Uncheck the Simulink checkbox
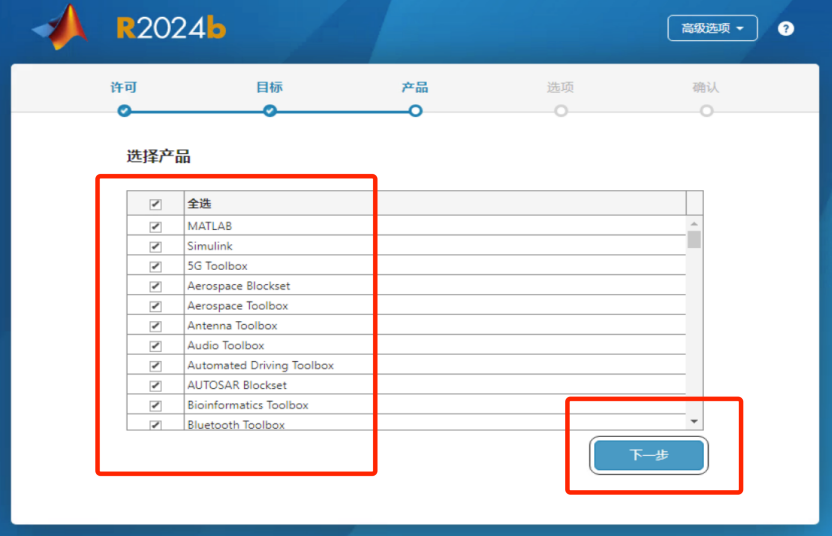The height and width of the screenshot is (536, 832). point(155,246)
